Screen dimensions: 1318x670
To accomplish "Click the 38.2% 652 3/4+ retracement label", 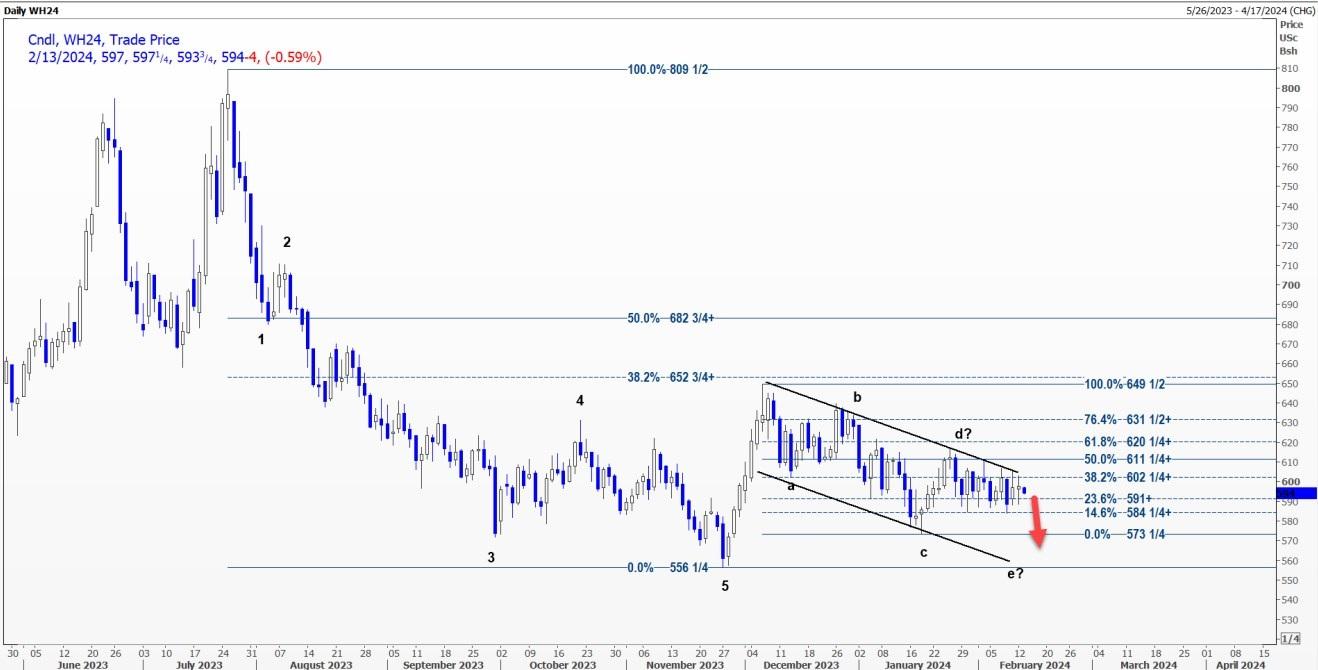I will click(673, 377).
